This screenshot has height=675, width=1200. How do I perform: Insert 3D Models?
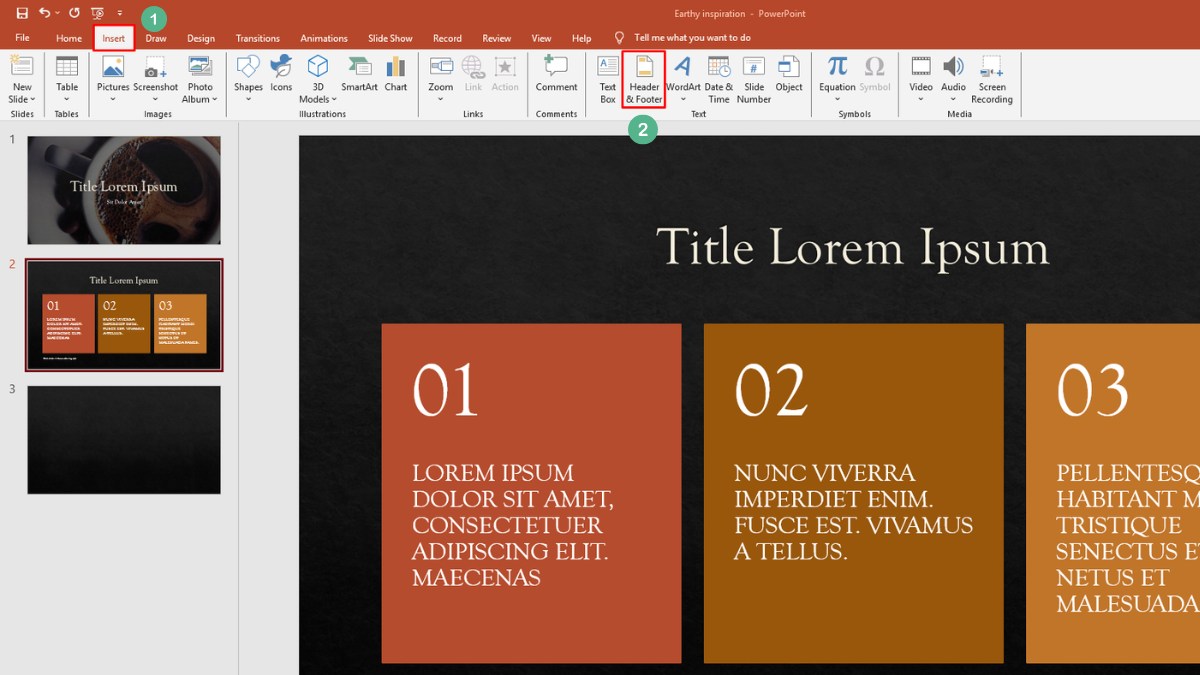318,79
